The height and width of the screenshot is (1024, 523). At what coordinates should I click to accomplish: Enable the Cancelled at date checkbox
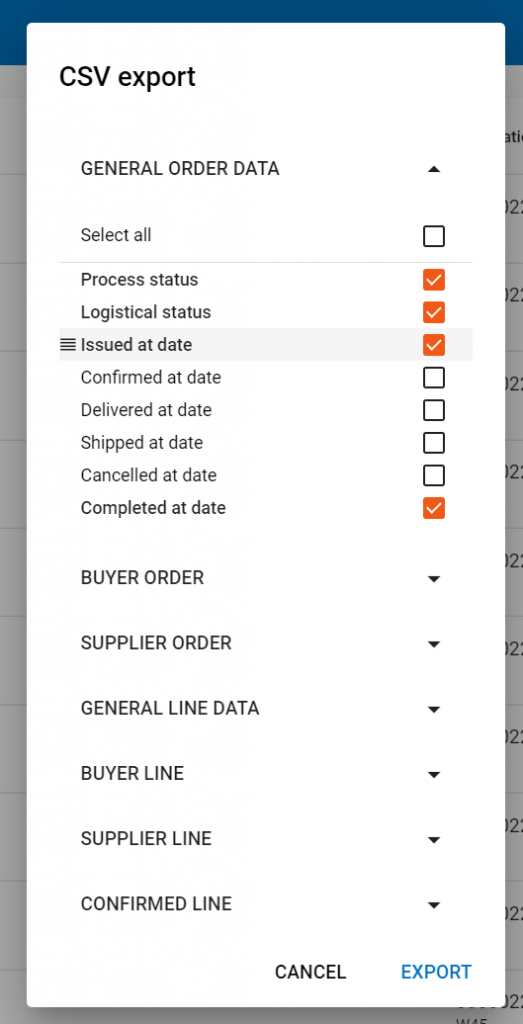click(434, 475)
